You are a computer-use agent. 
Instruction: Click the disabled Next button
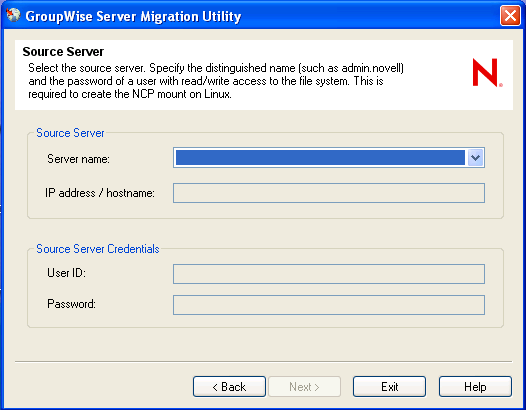pyautogui.click(x=305, y=387)
